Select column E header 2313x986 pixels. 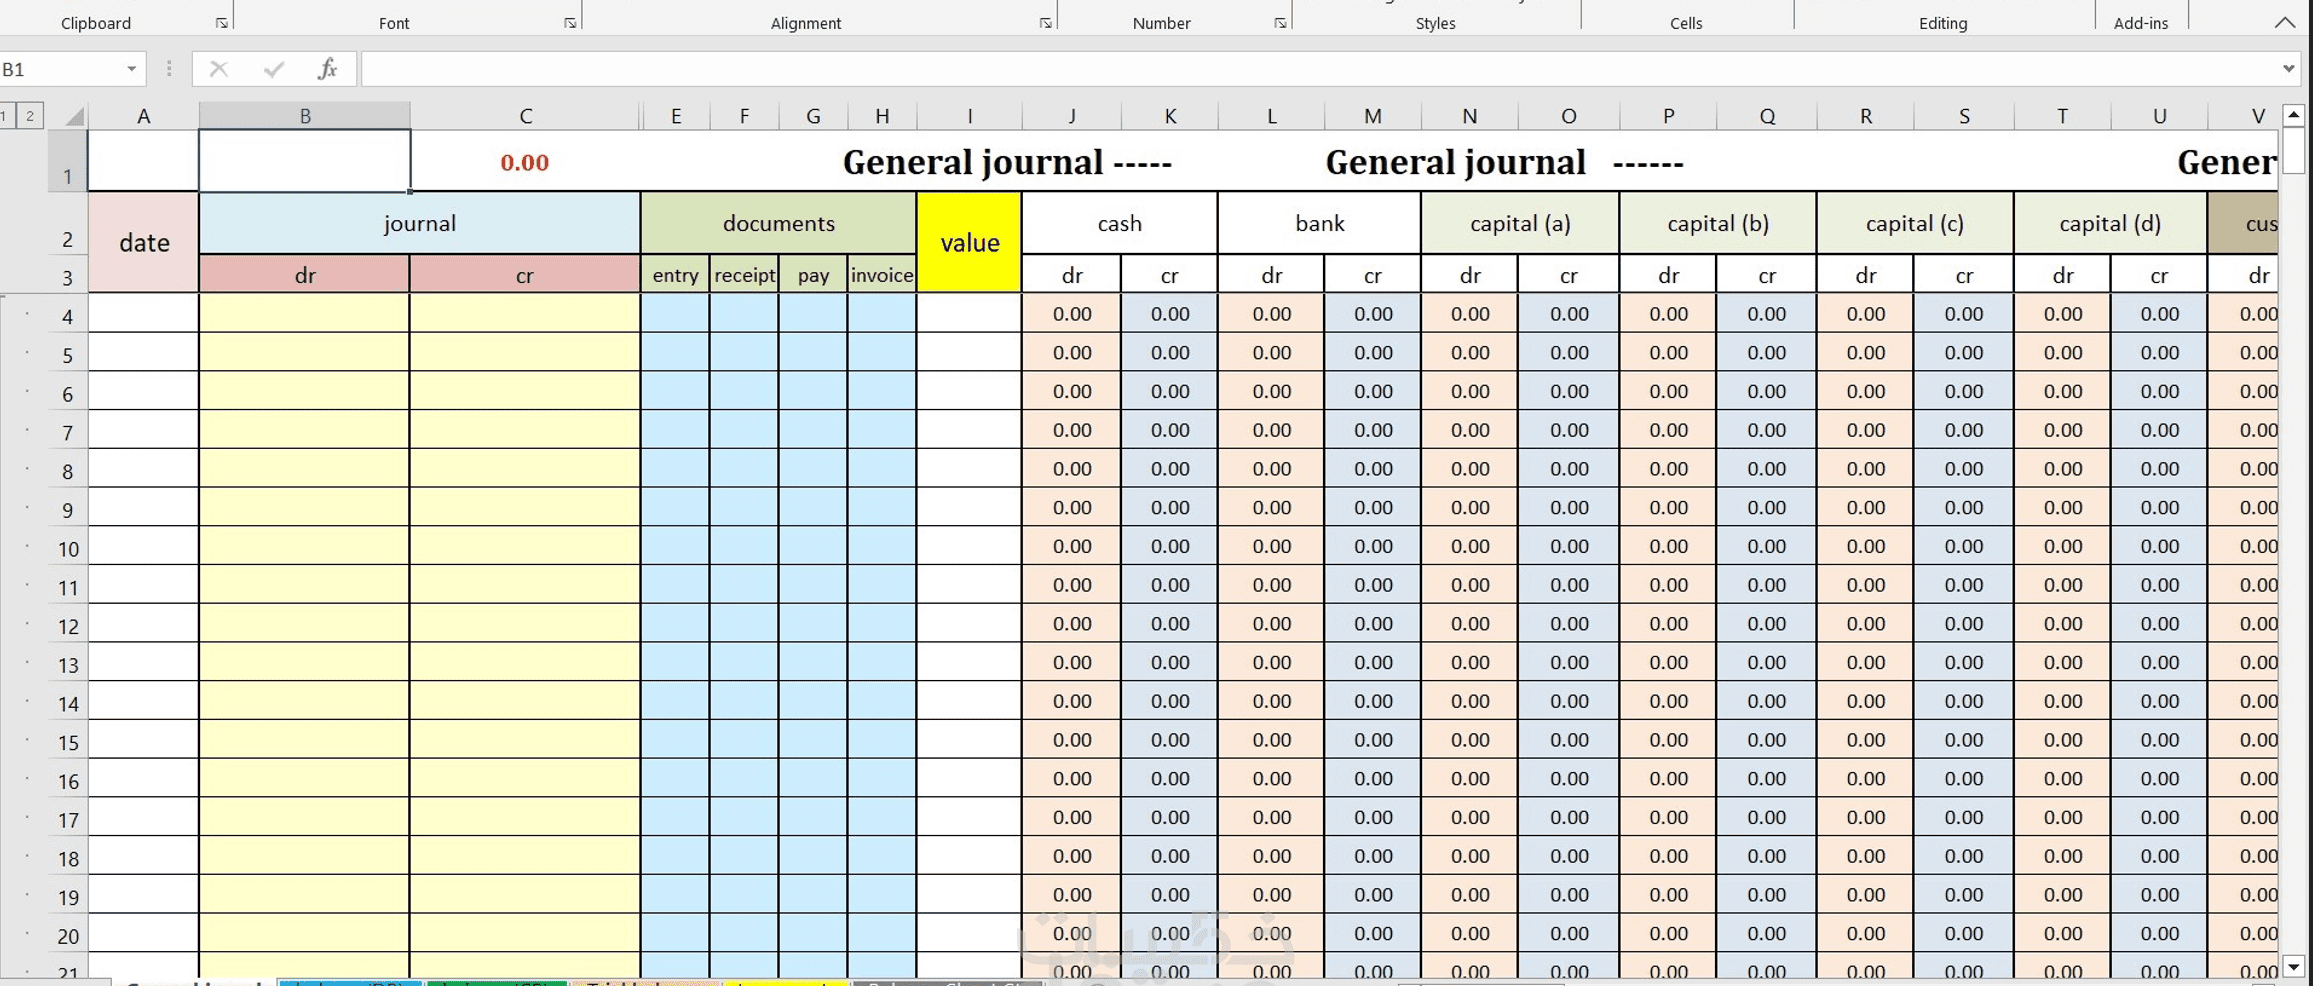(x=676, y=116)
